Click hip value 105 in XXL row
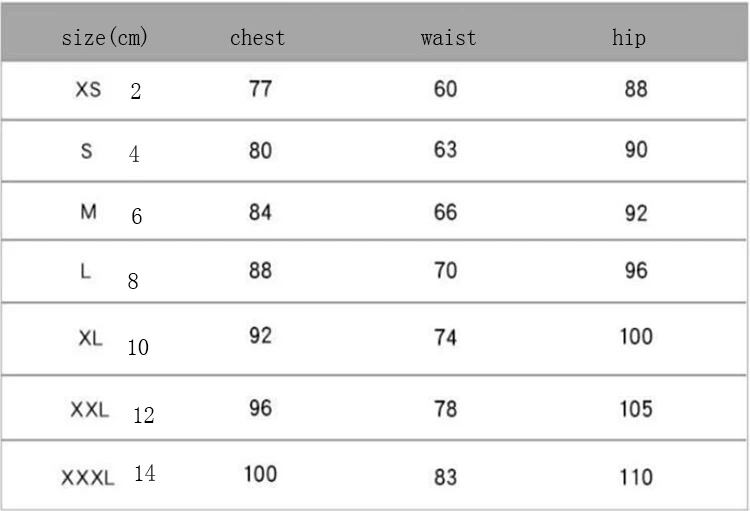Viewport: 750px width, 511px height. 636,408
